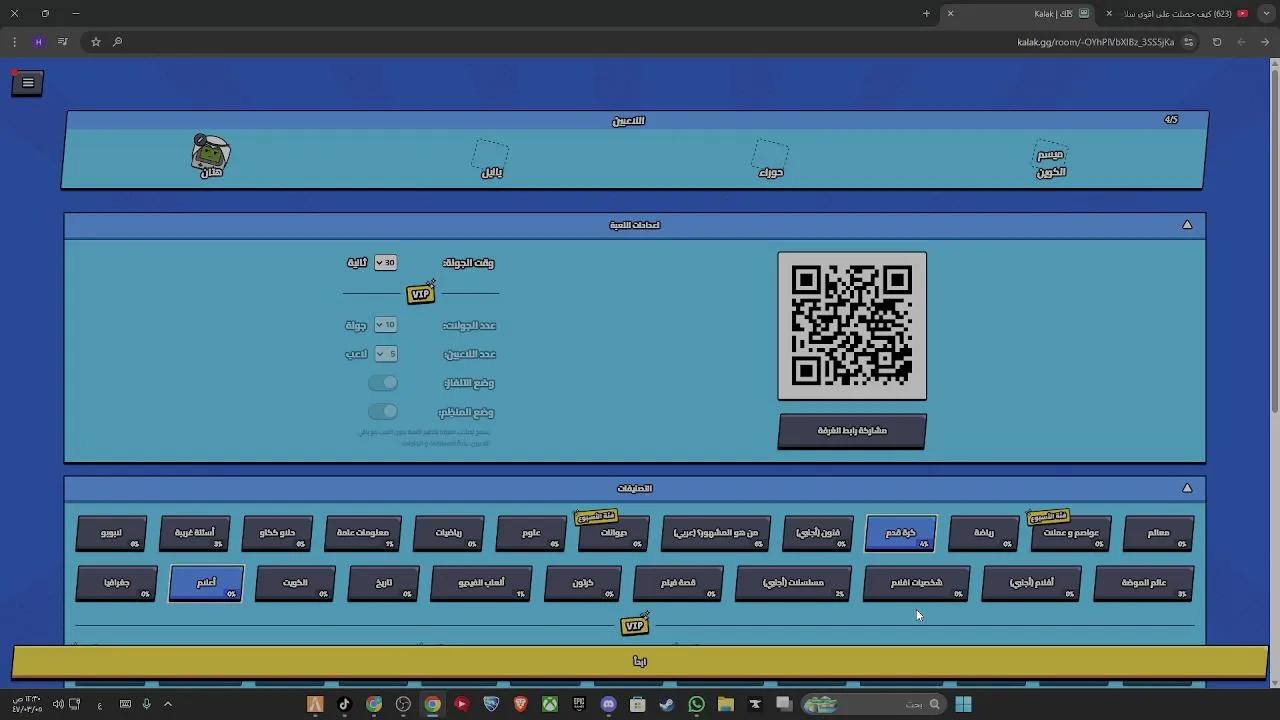
Task: Select the player slot named حوراء
Action: point(770,160)
